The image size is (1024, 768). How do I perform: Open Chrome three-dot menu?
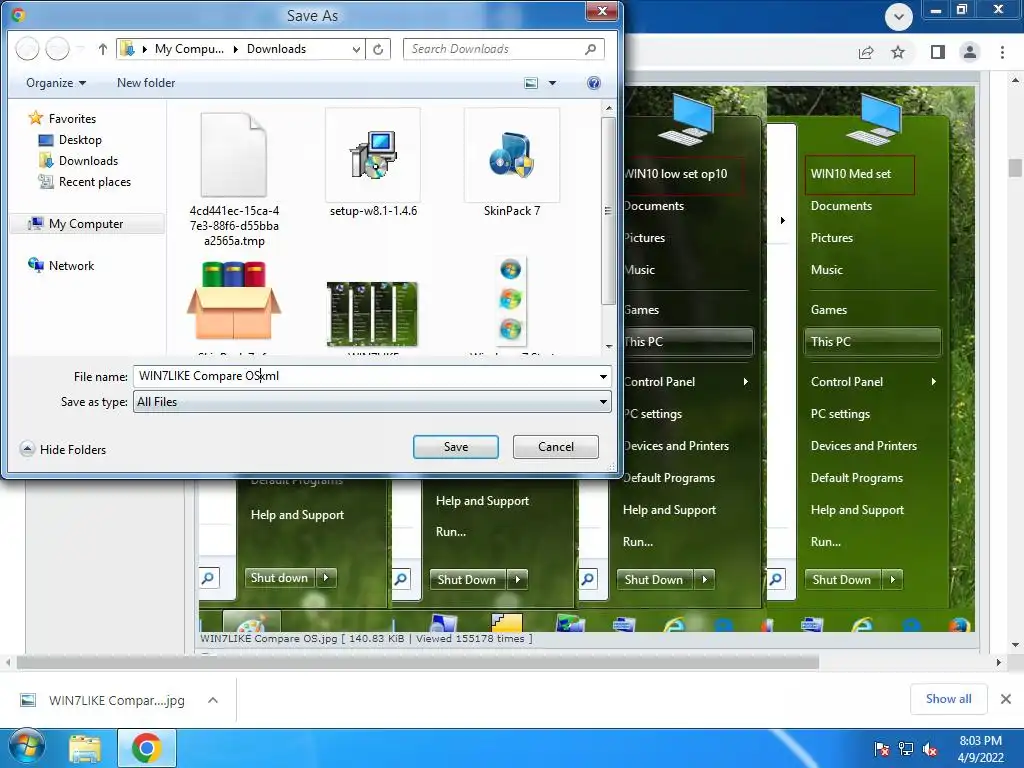(x=1002, y=52)
